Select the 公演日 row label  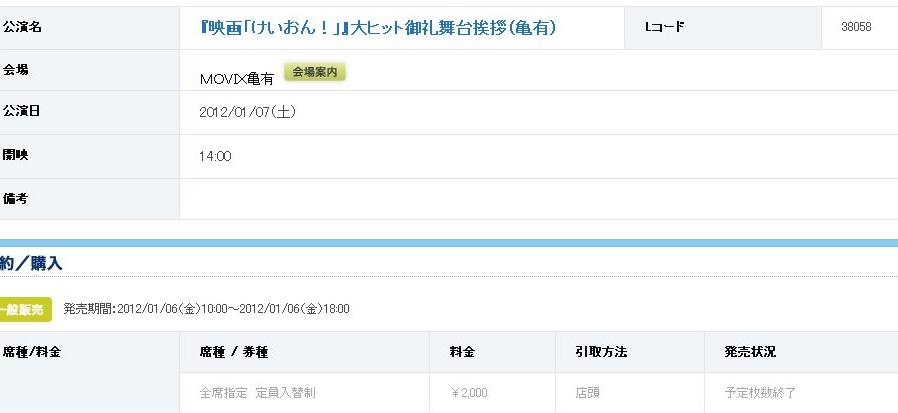click(x=21, y=111)
